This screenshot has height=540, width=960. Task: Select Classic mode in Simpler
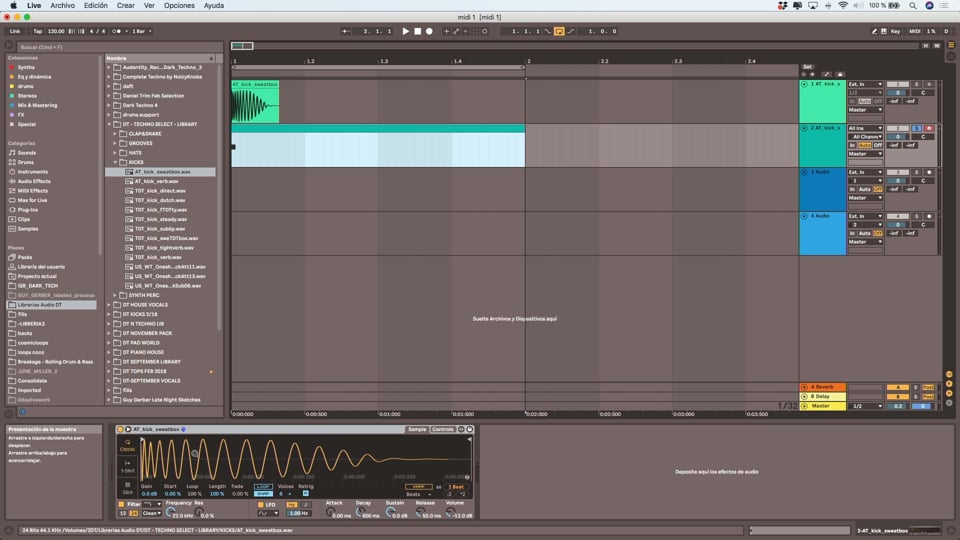point(127,445)
